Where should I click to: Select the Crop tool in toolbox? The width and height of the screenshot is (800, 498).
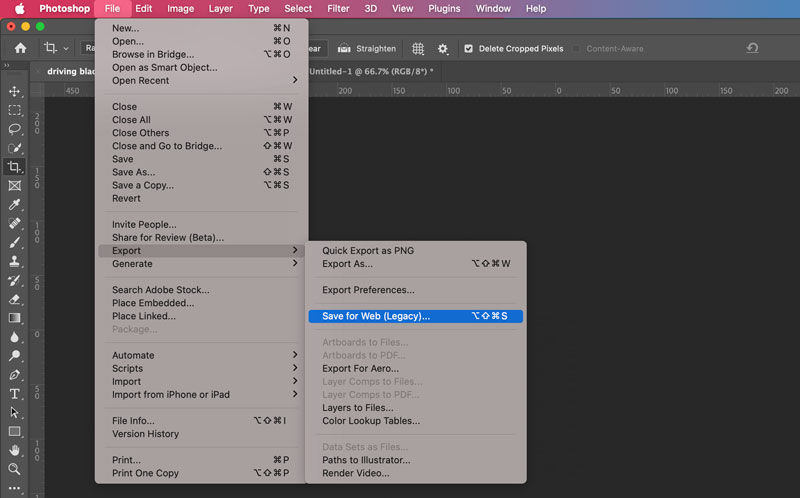point(14,167)
